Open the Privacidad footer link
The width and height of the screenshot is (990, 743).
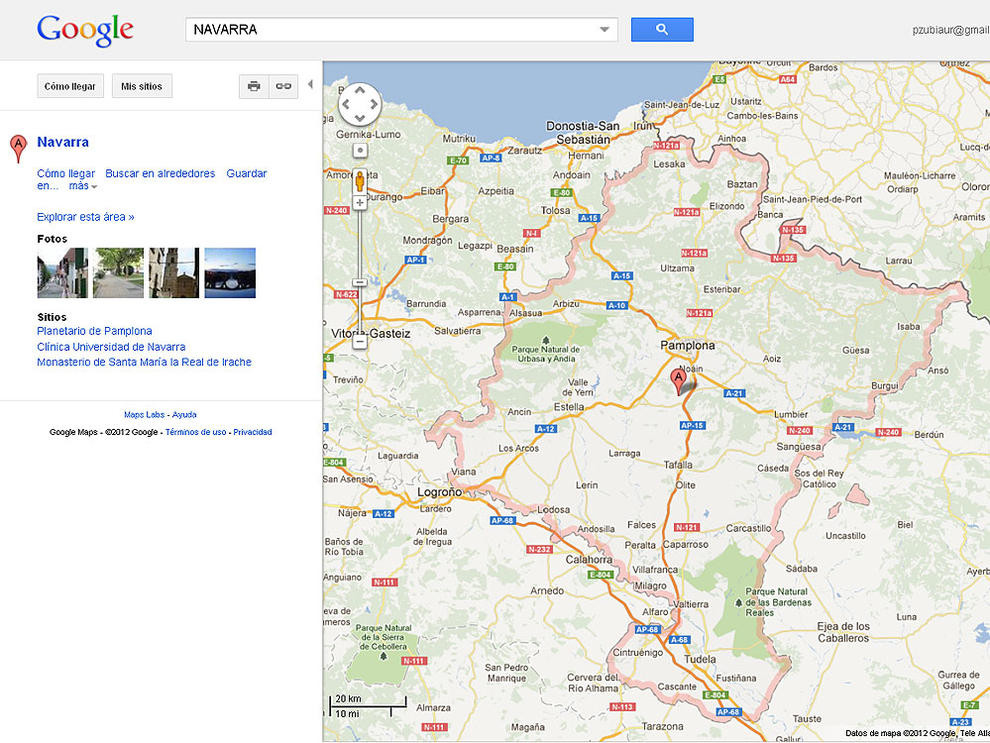[x=253, y=432]
